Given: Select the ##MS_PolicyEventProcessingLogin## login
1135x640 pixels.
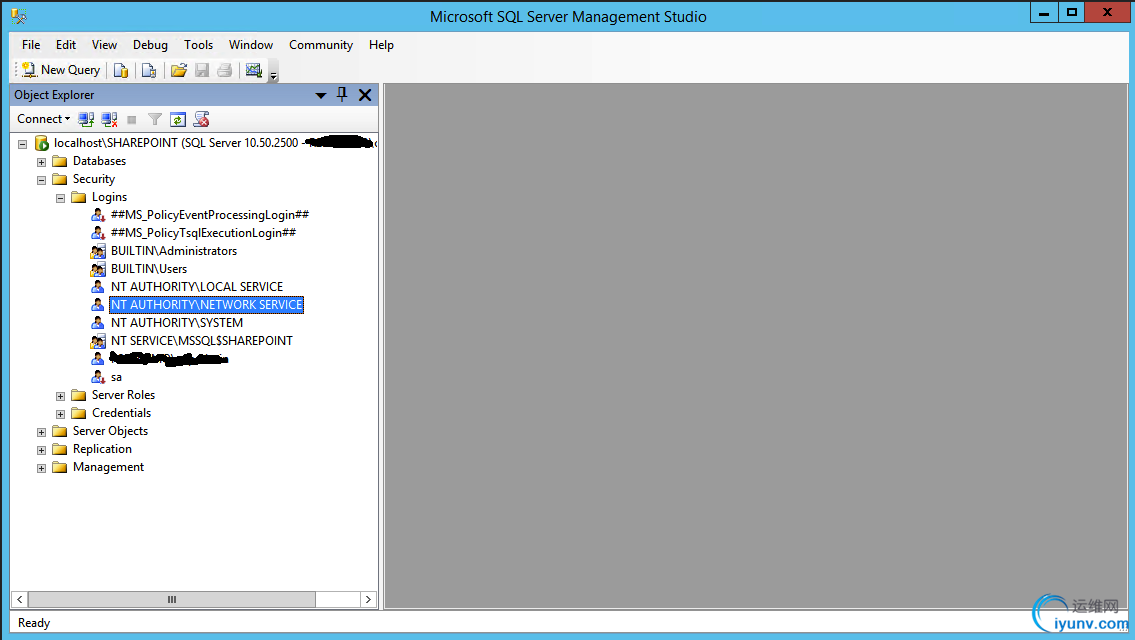Looking at the screenshot, I should point(210,214).
